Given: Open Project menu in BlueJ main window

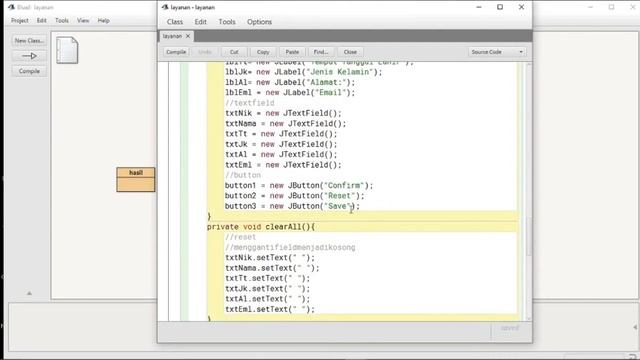Looking at the screenshot, I should click(20, 20).
